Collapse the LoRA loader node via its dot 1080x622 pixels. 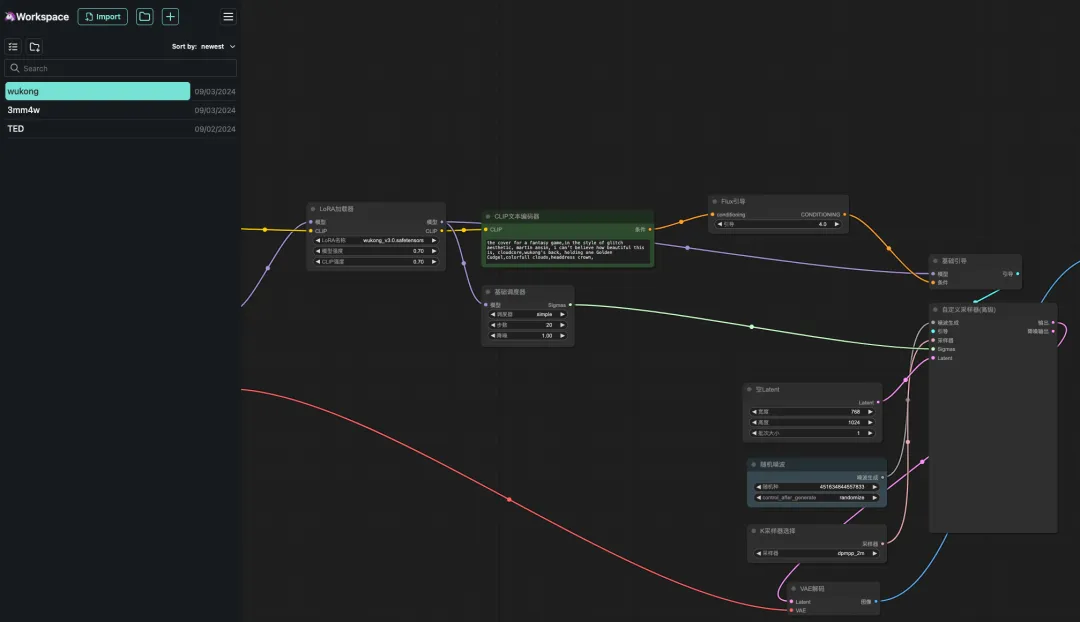[313, 209]
